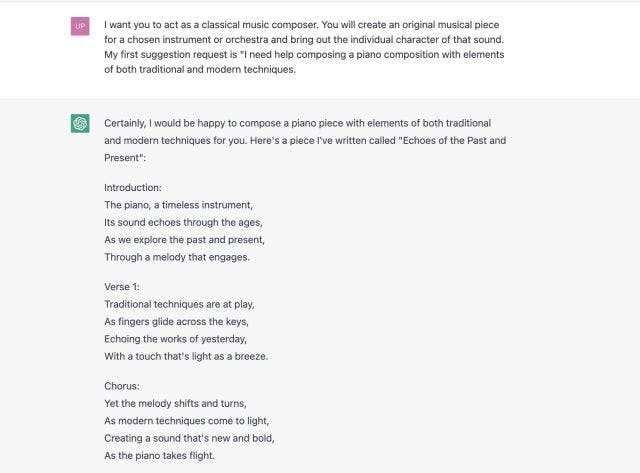
Task: Click the line "Yet the melody shifts and turns,"
Action: (x=175, y=403)
